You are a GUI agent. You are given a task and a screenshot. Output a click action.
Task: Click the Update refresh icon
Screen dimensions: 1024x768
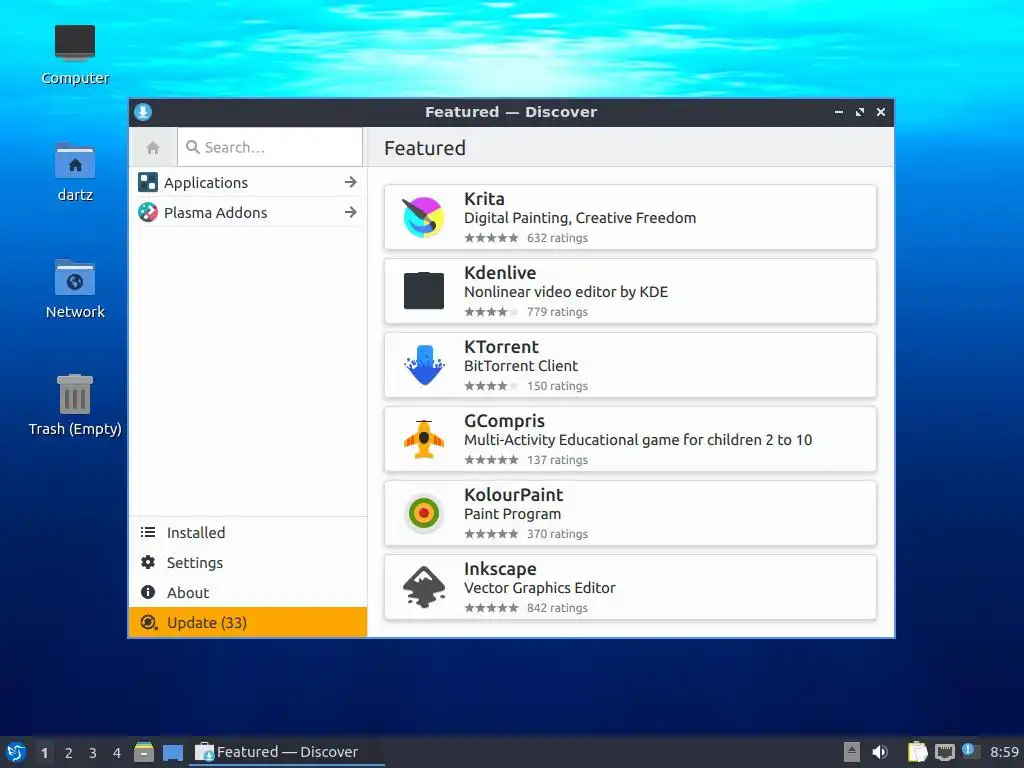click(149, 622)
